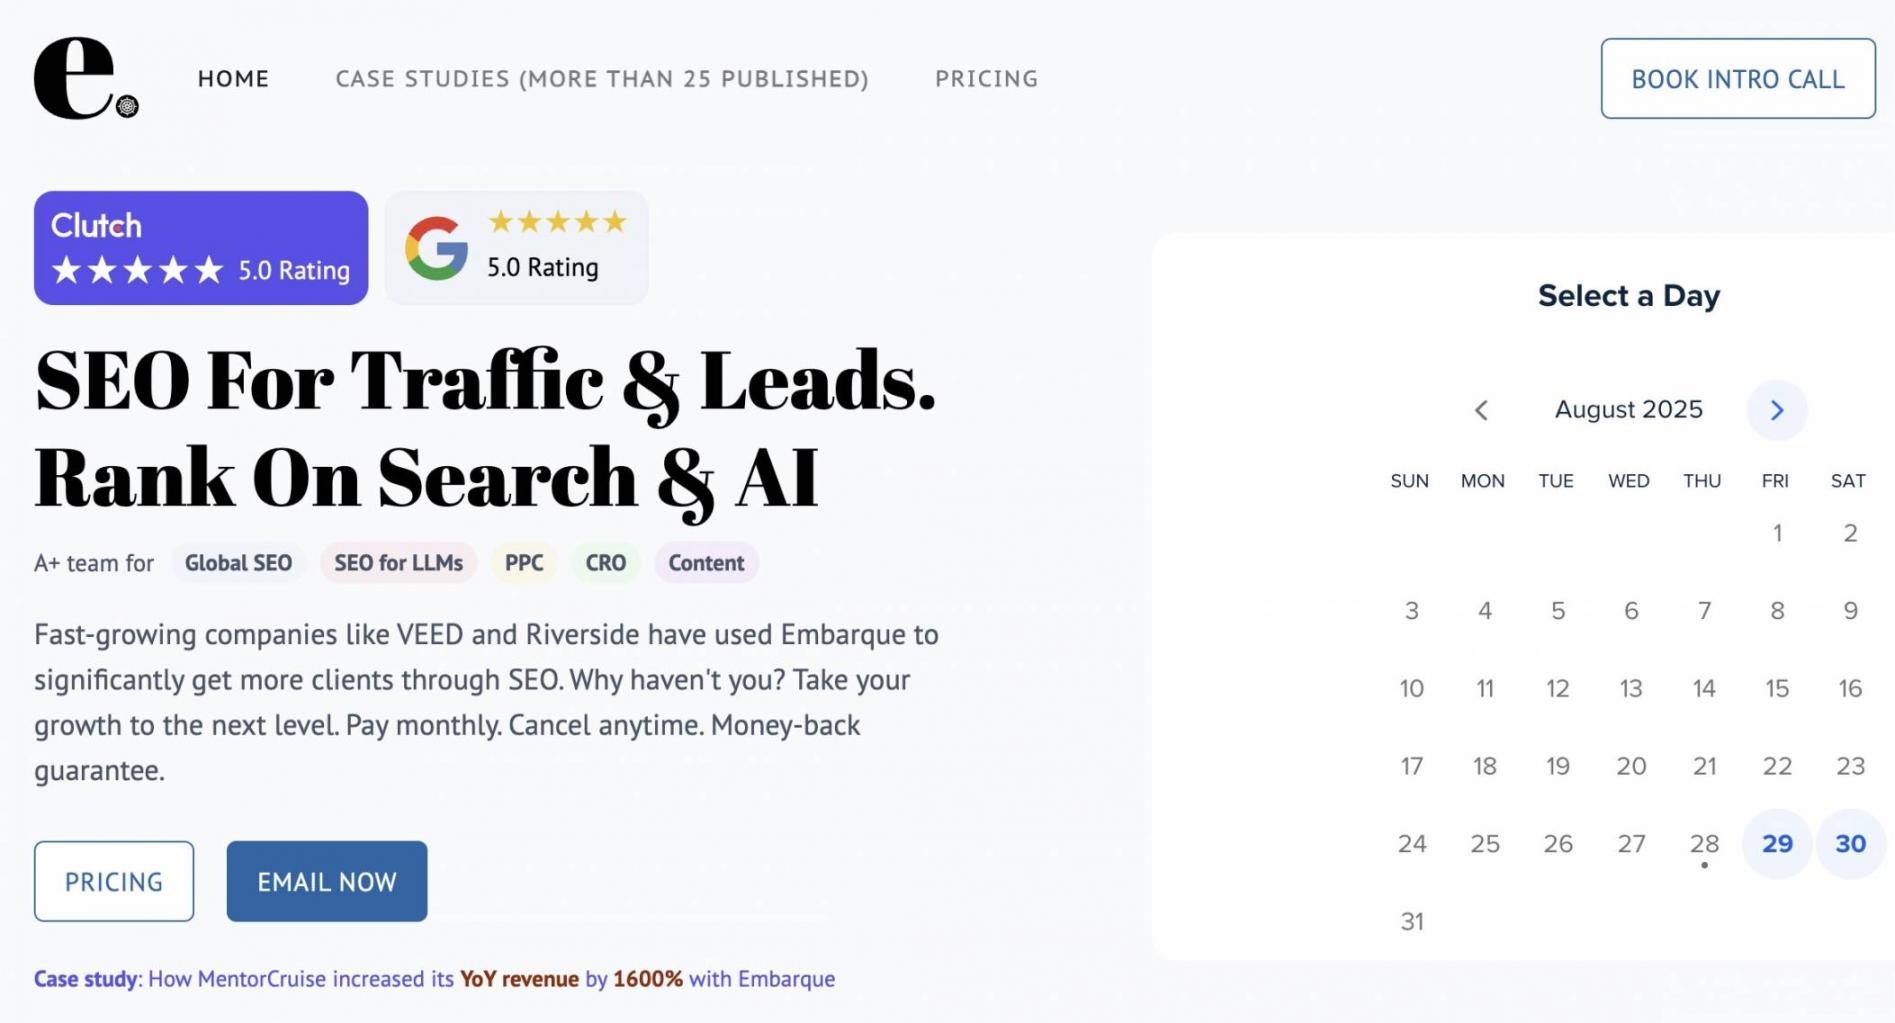Pick August 30 on the calendar

click(1850, 844)
